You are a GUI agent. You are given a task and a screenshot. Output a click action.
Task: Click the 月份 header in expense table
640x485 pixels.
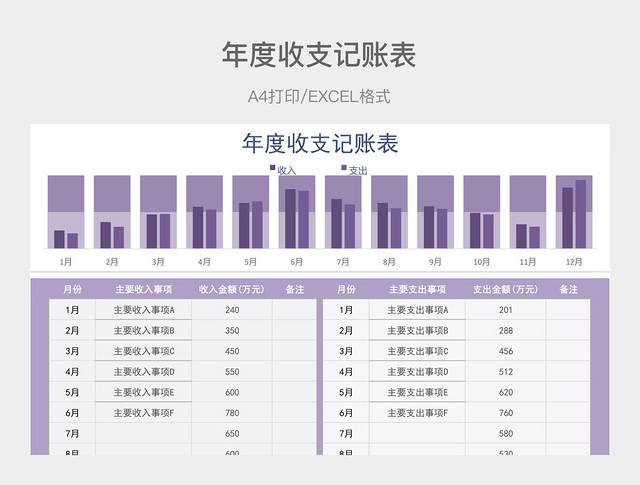point(346,289)
